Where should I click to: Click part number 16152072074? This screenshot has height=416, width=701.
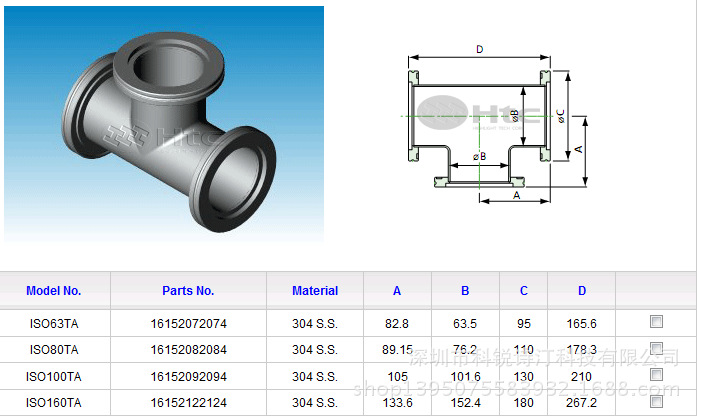188,323
